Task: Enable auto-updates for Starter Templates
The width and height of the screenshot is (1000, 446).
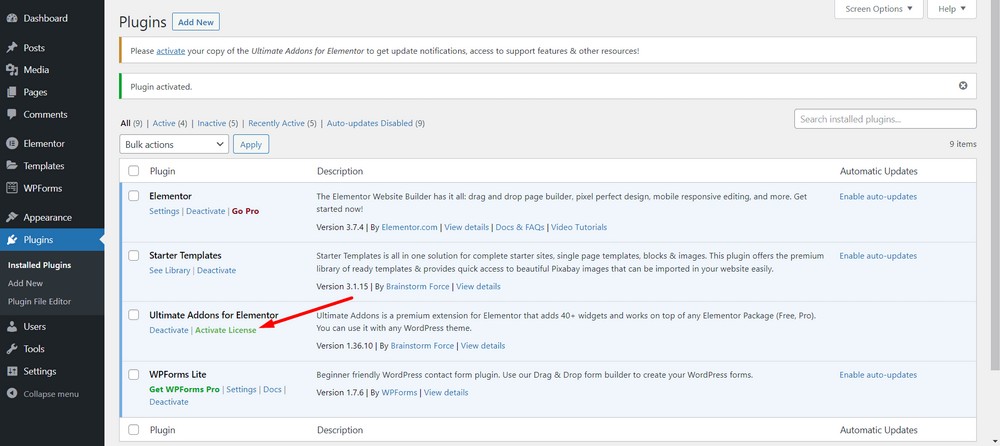Action: pos(878,256)
